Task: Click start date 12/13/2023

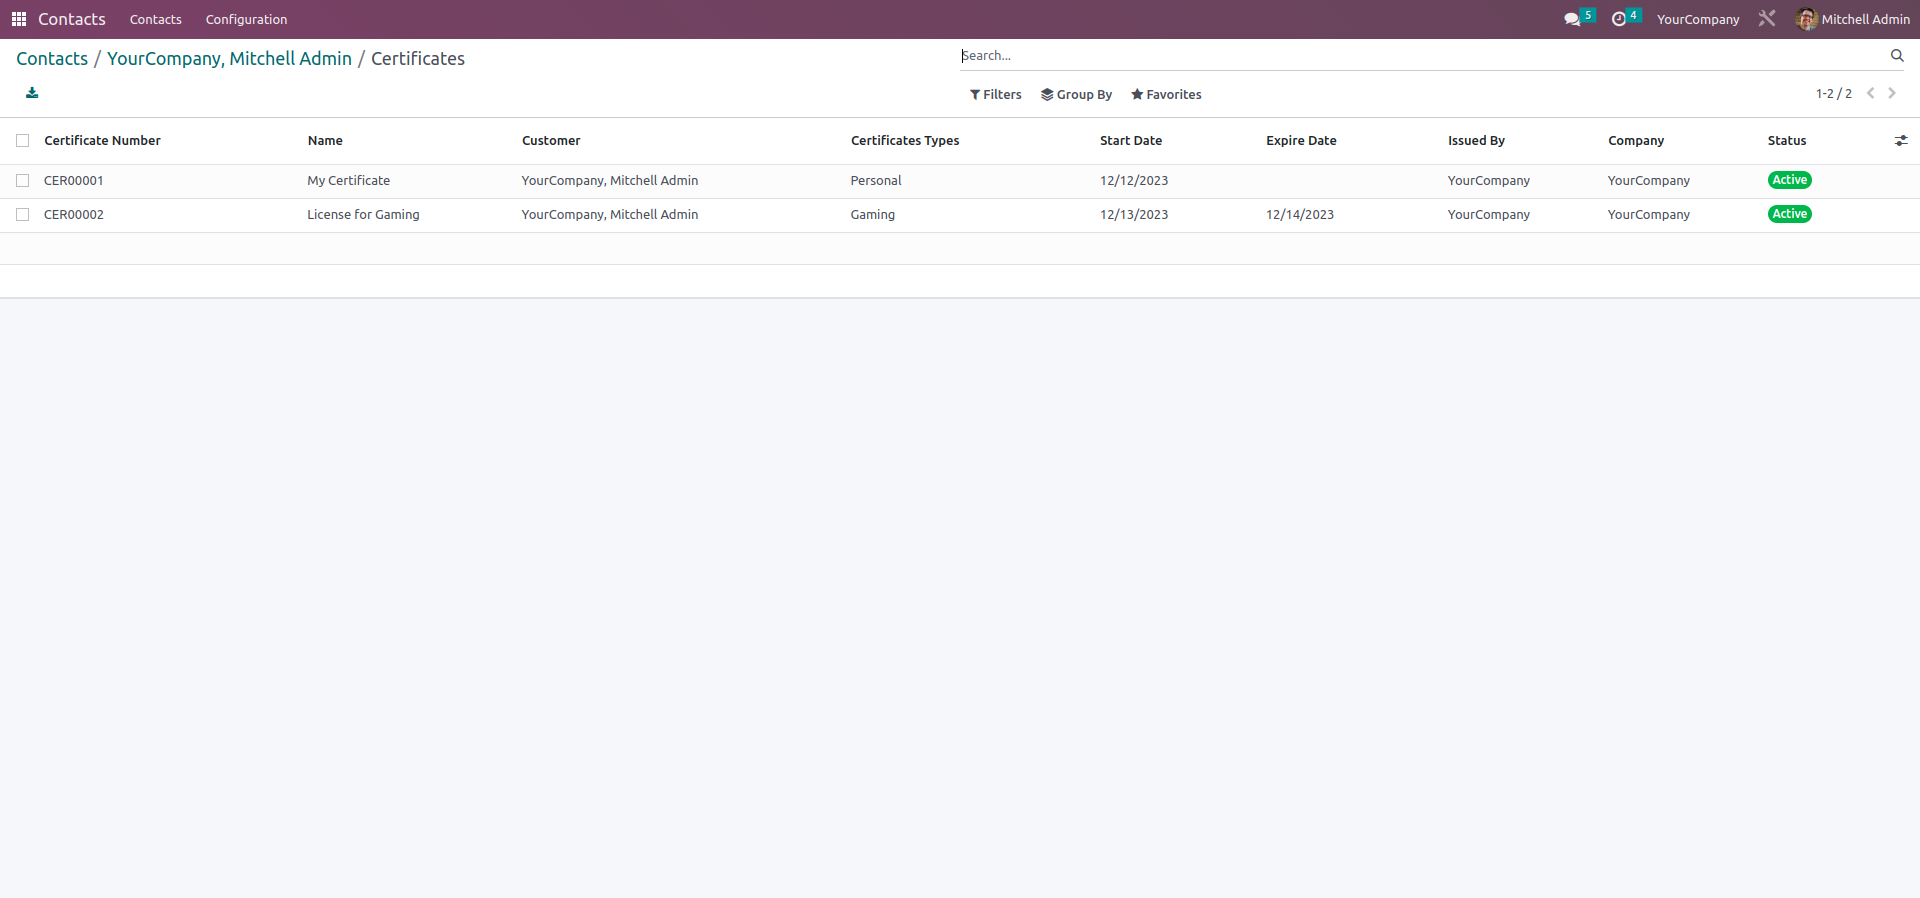Action: tap(1134, 215)
